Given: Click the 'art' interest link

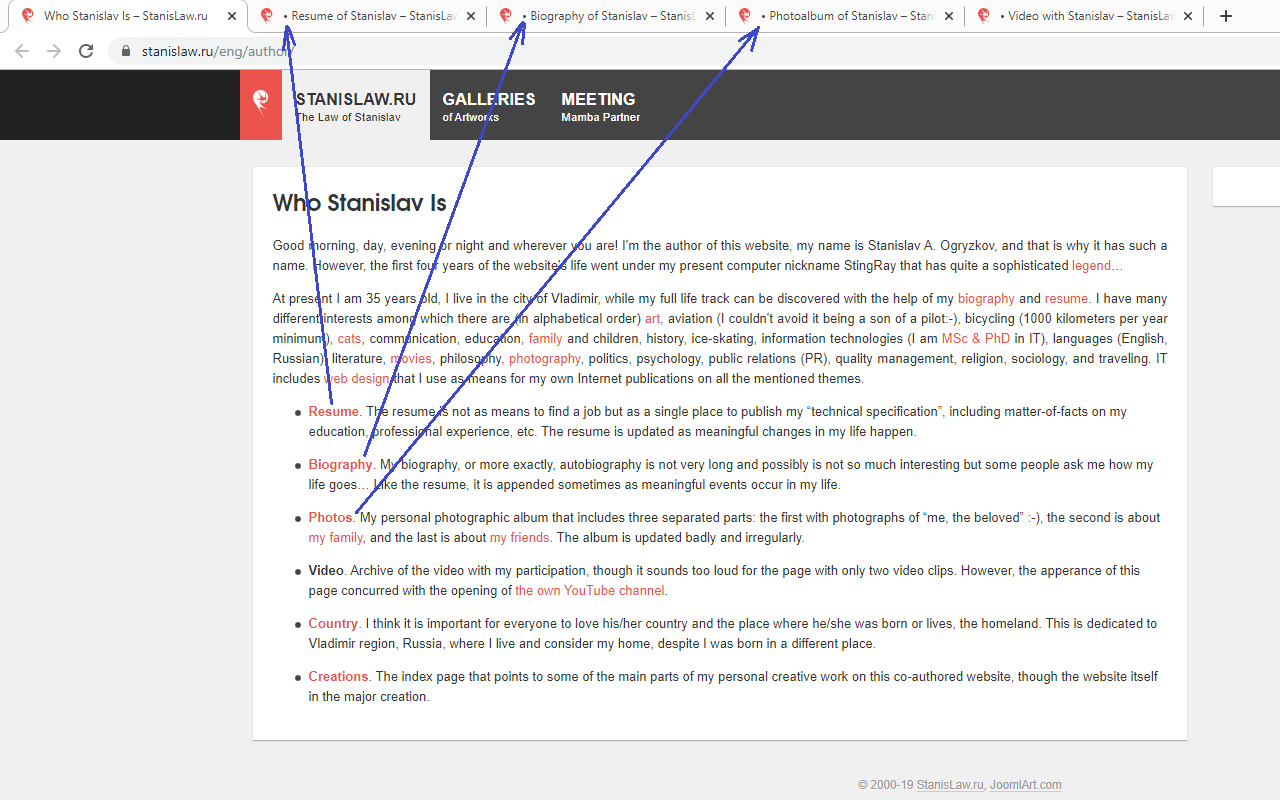Looking at the screenshot, I should [x=652, y=319].
